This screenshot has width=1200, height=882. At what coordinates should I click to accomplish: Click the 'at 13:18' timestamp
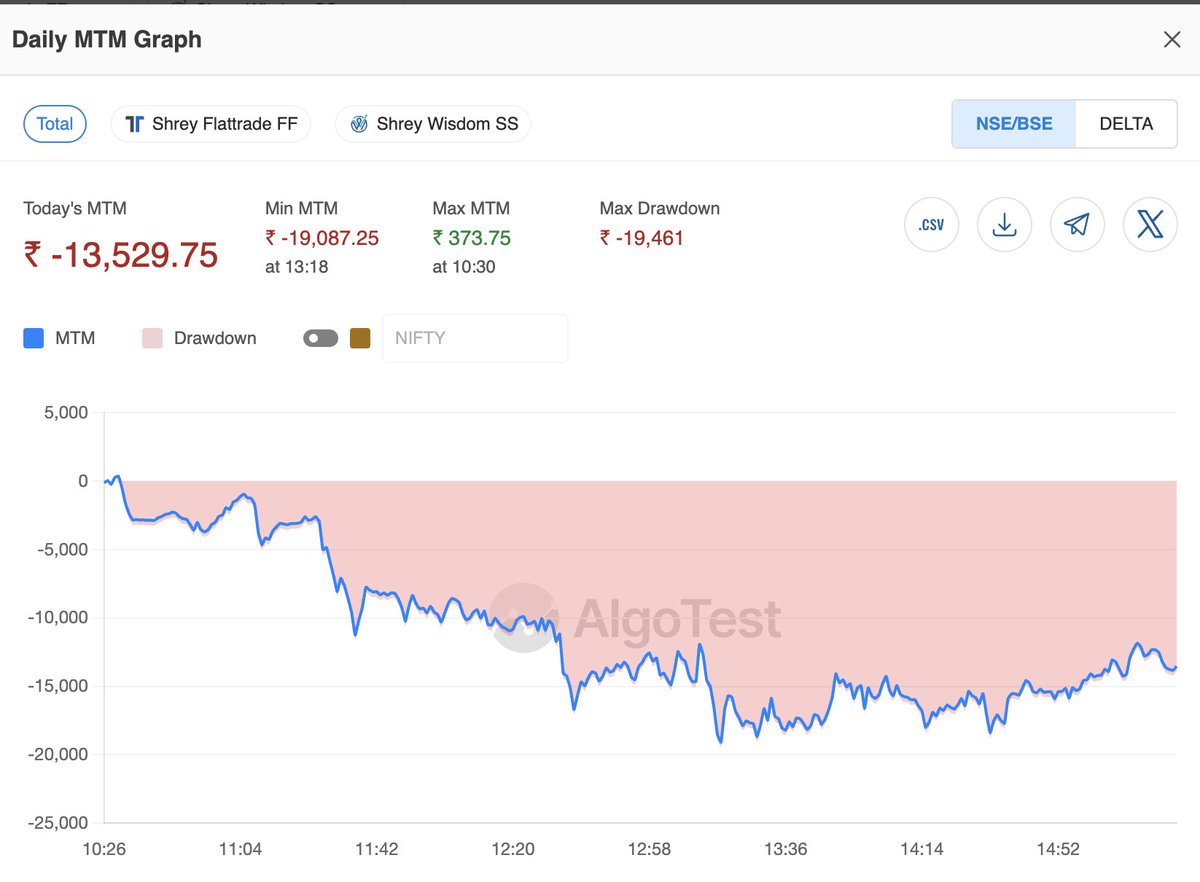click(x=297, y=267)
